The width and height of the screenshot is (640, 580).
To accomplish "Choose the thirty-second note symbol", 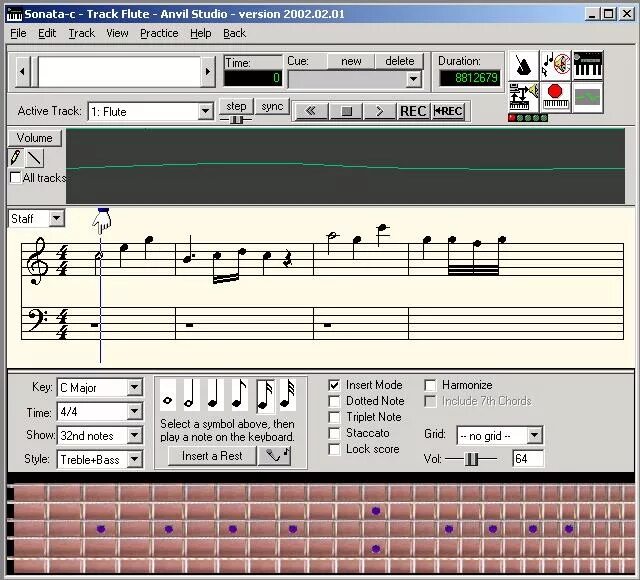I will [288, 395].
